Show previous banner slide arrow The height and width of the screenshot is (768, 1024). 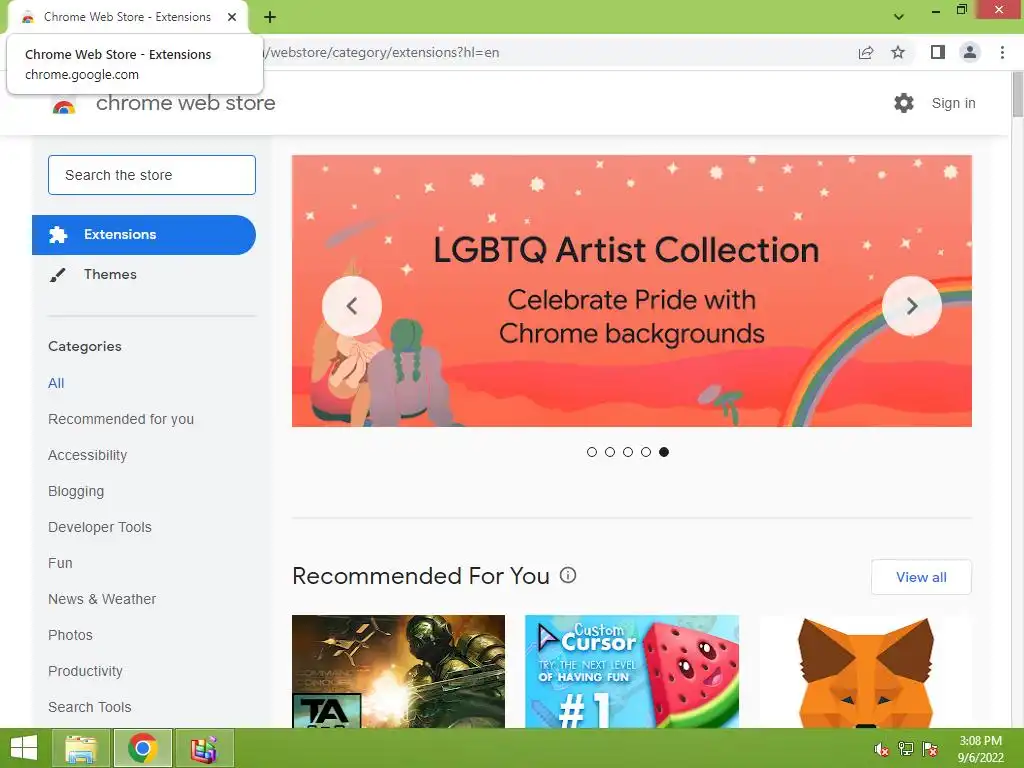pos(351,306)
